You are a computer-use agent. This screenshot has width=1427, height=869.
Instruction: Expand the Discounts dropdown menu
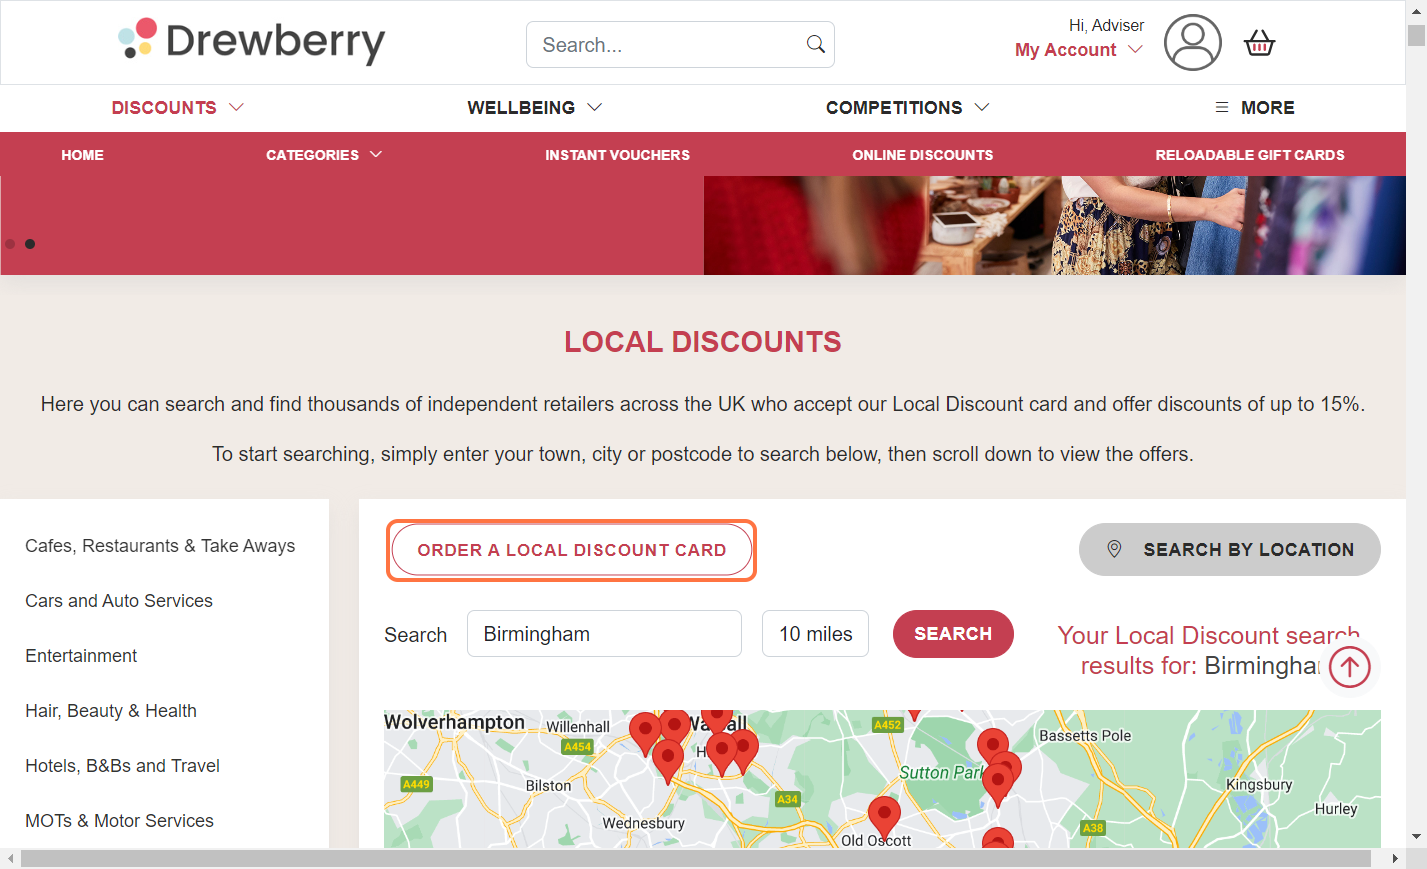(x=177, y=107)
